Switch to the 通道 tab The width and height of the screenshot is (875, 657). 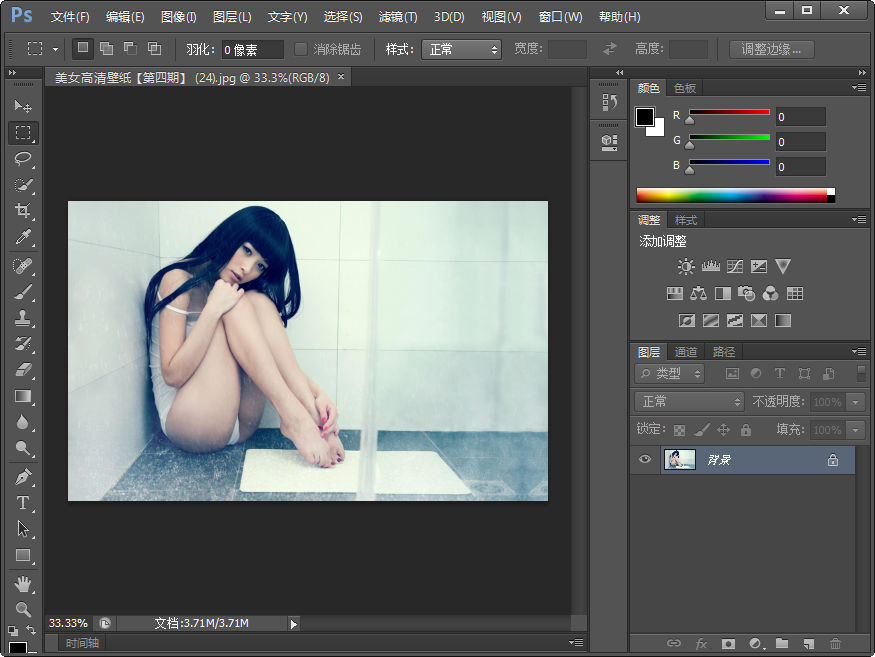(686, 351)
